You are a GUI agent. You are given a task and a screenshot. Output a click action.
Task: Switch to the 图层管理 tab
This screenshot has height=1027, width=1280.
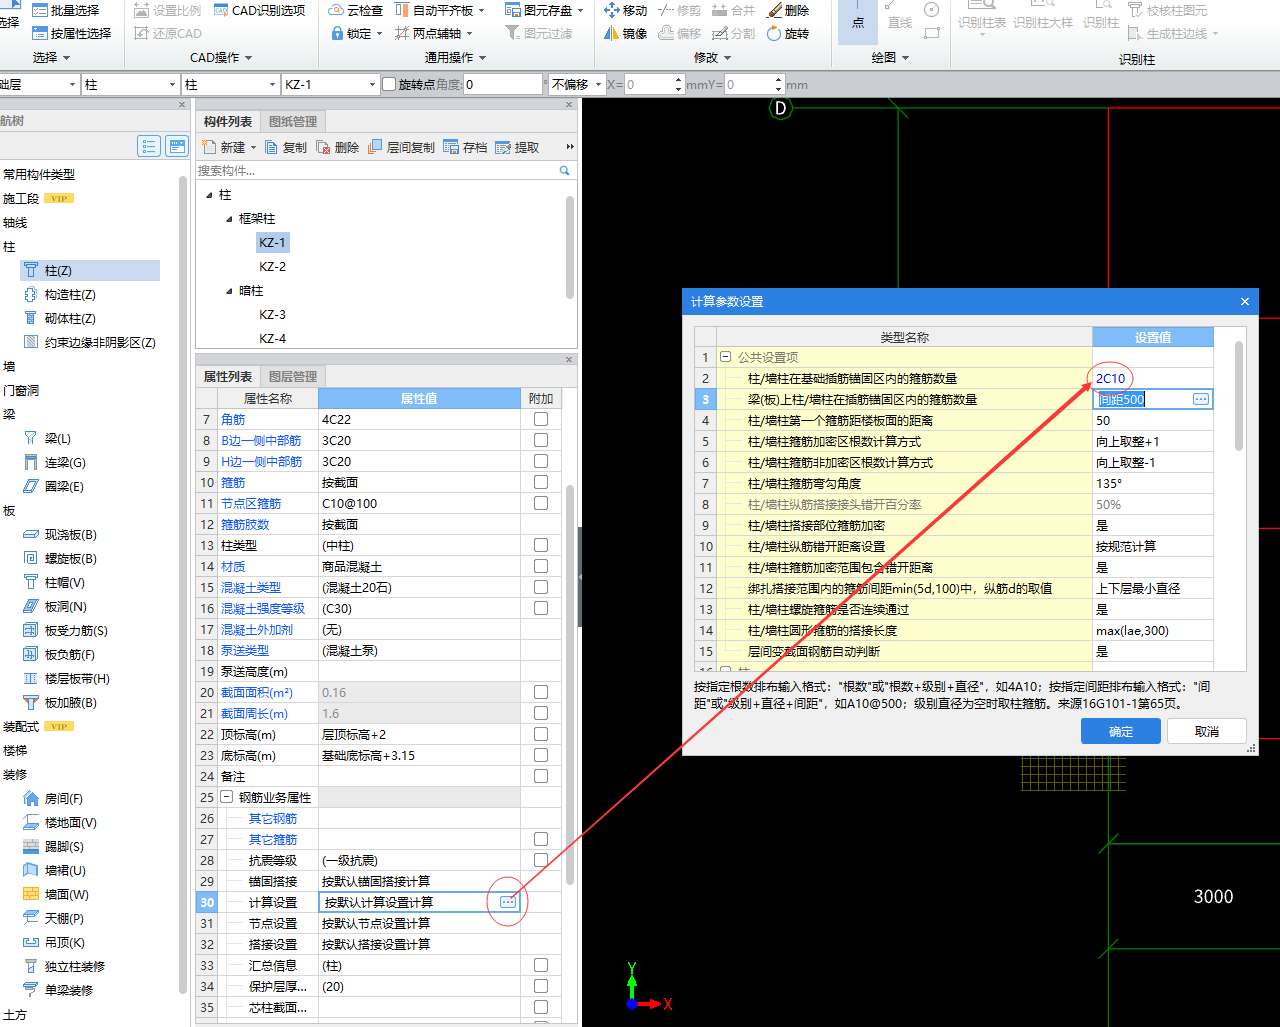click(293, 376)
